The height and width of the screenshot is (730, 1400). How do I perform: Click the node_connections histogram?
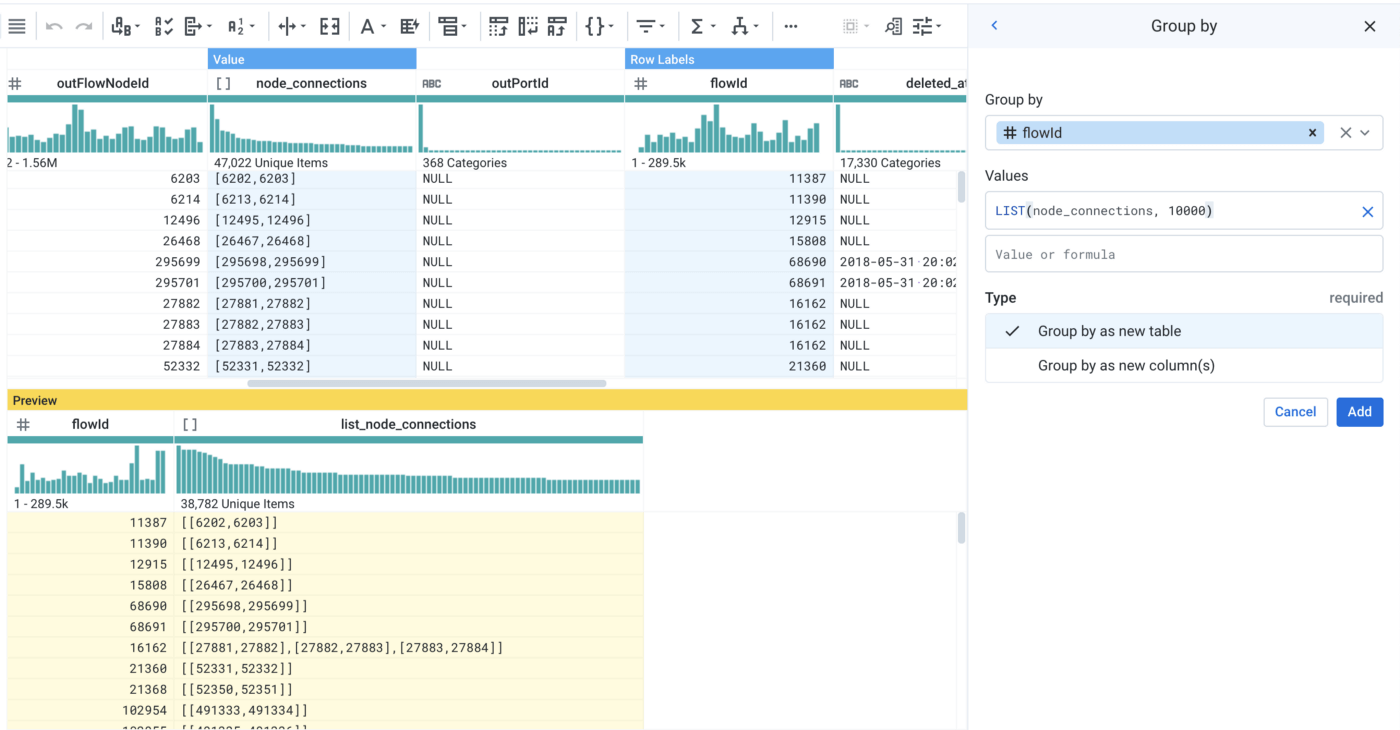pos(312,128)
